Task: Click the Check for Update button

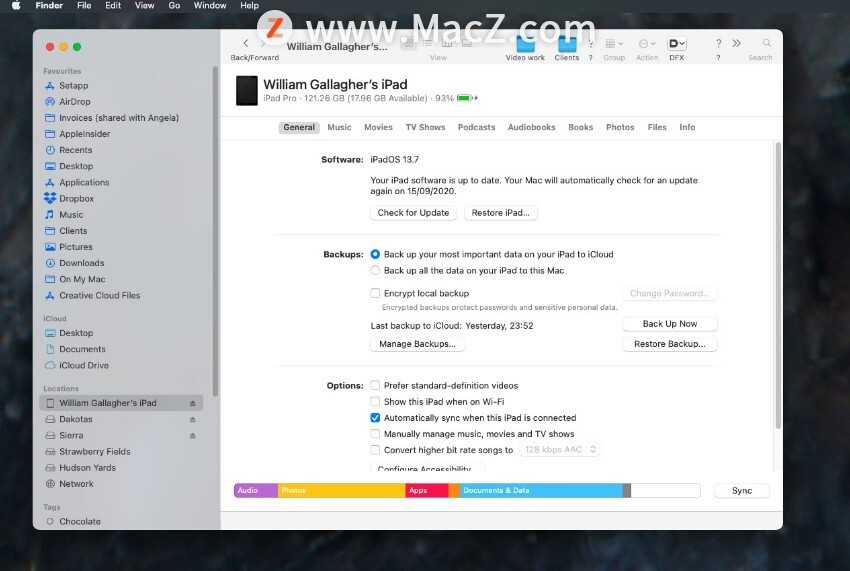Action: 413,213
